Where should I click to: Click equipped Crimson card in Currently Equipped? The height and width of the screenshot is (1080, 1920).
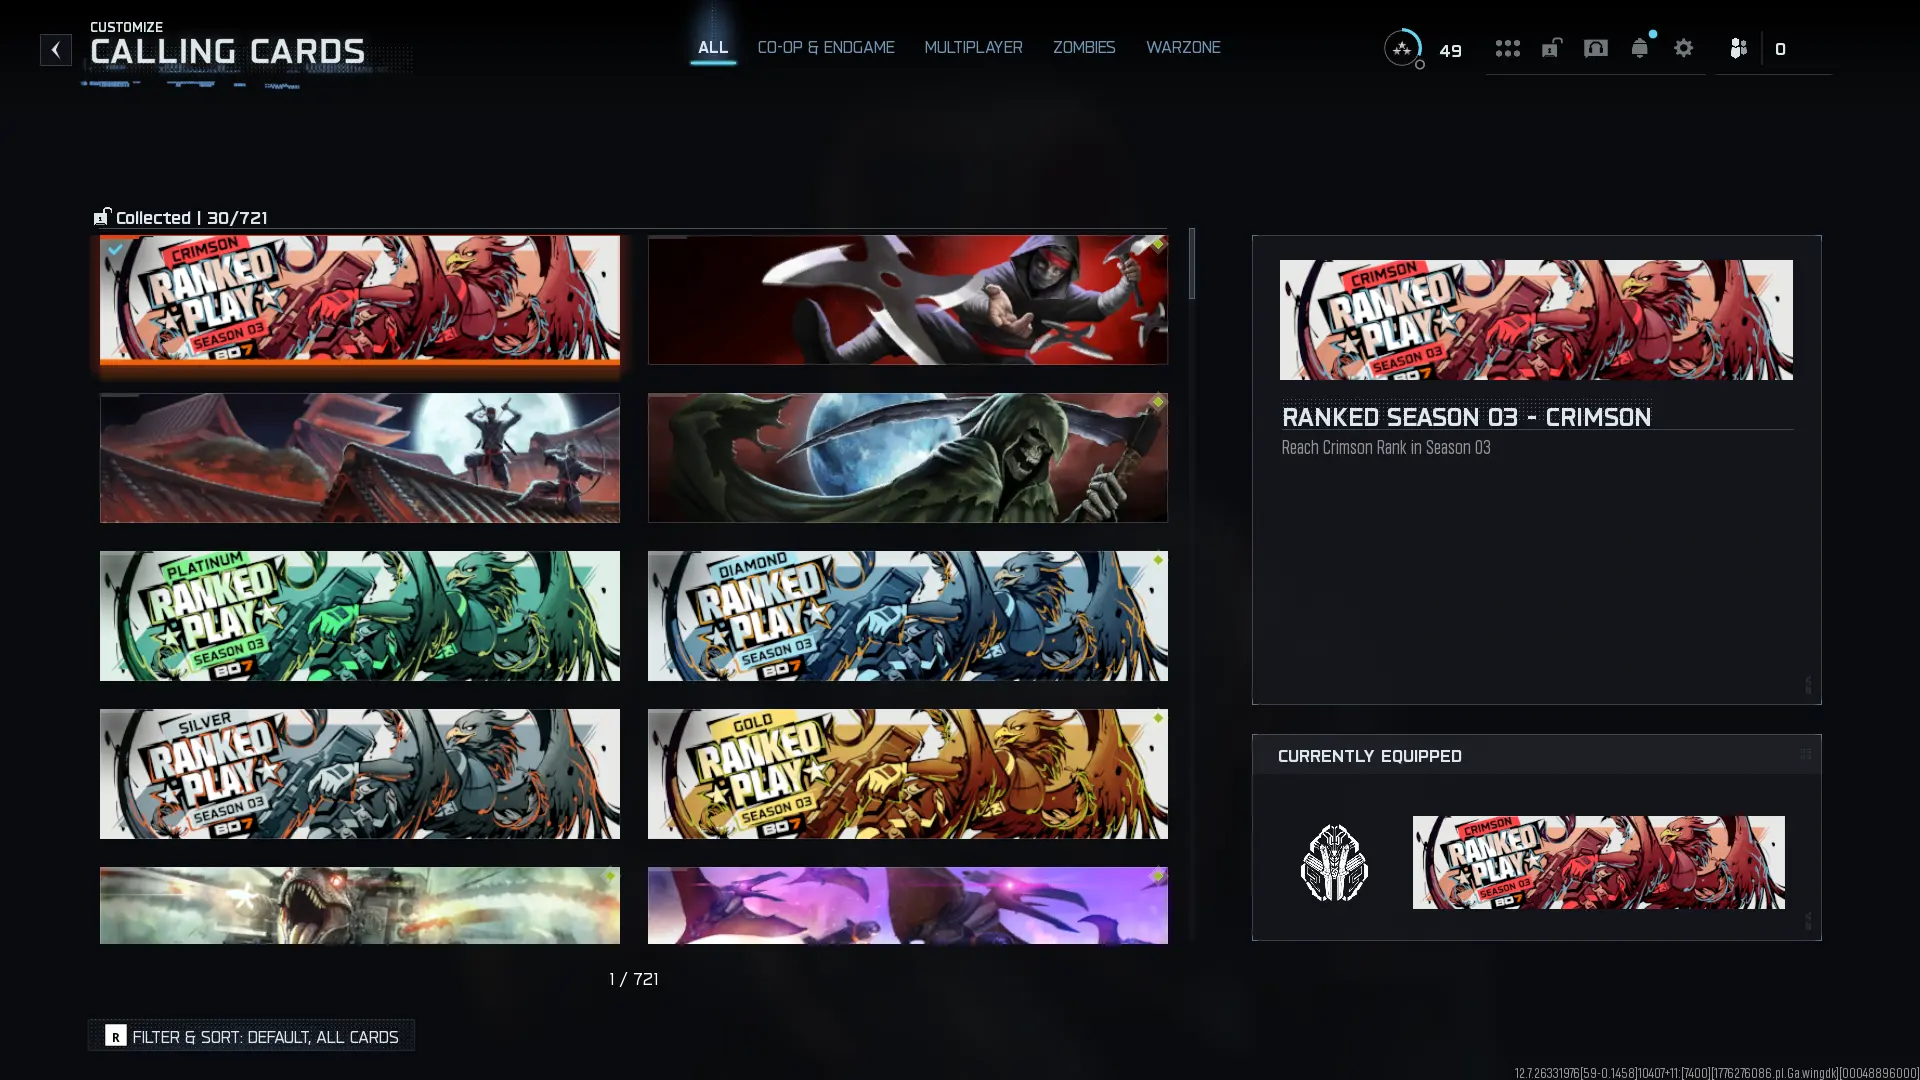1597,862
